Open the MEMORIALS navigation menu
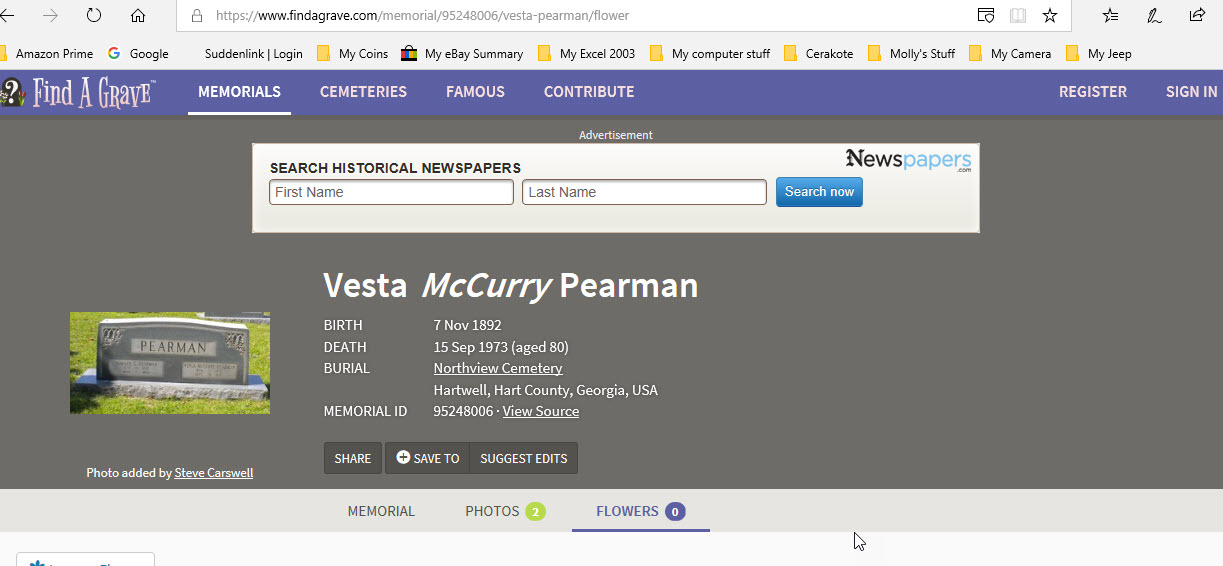 pos(239,92)
